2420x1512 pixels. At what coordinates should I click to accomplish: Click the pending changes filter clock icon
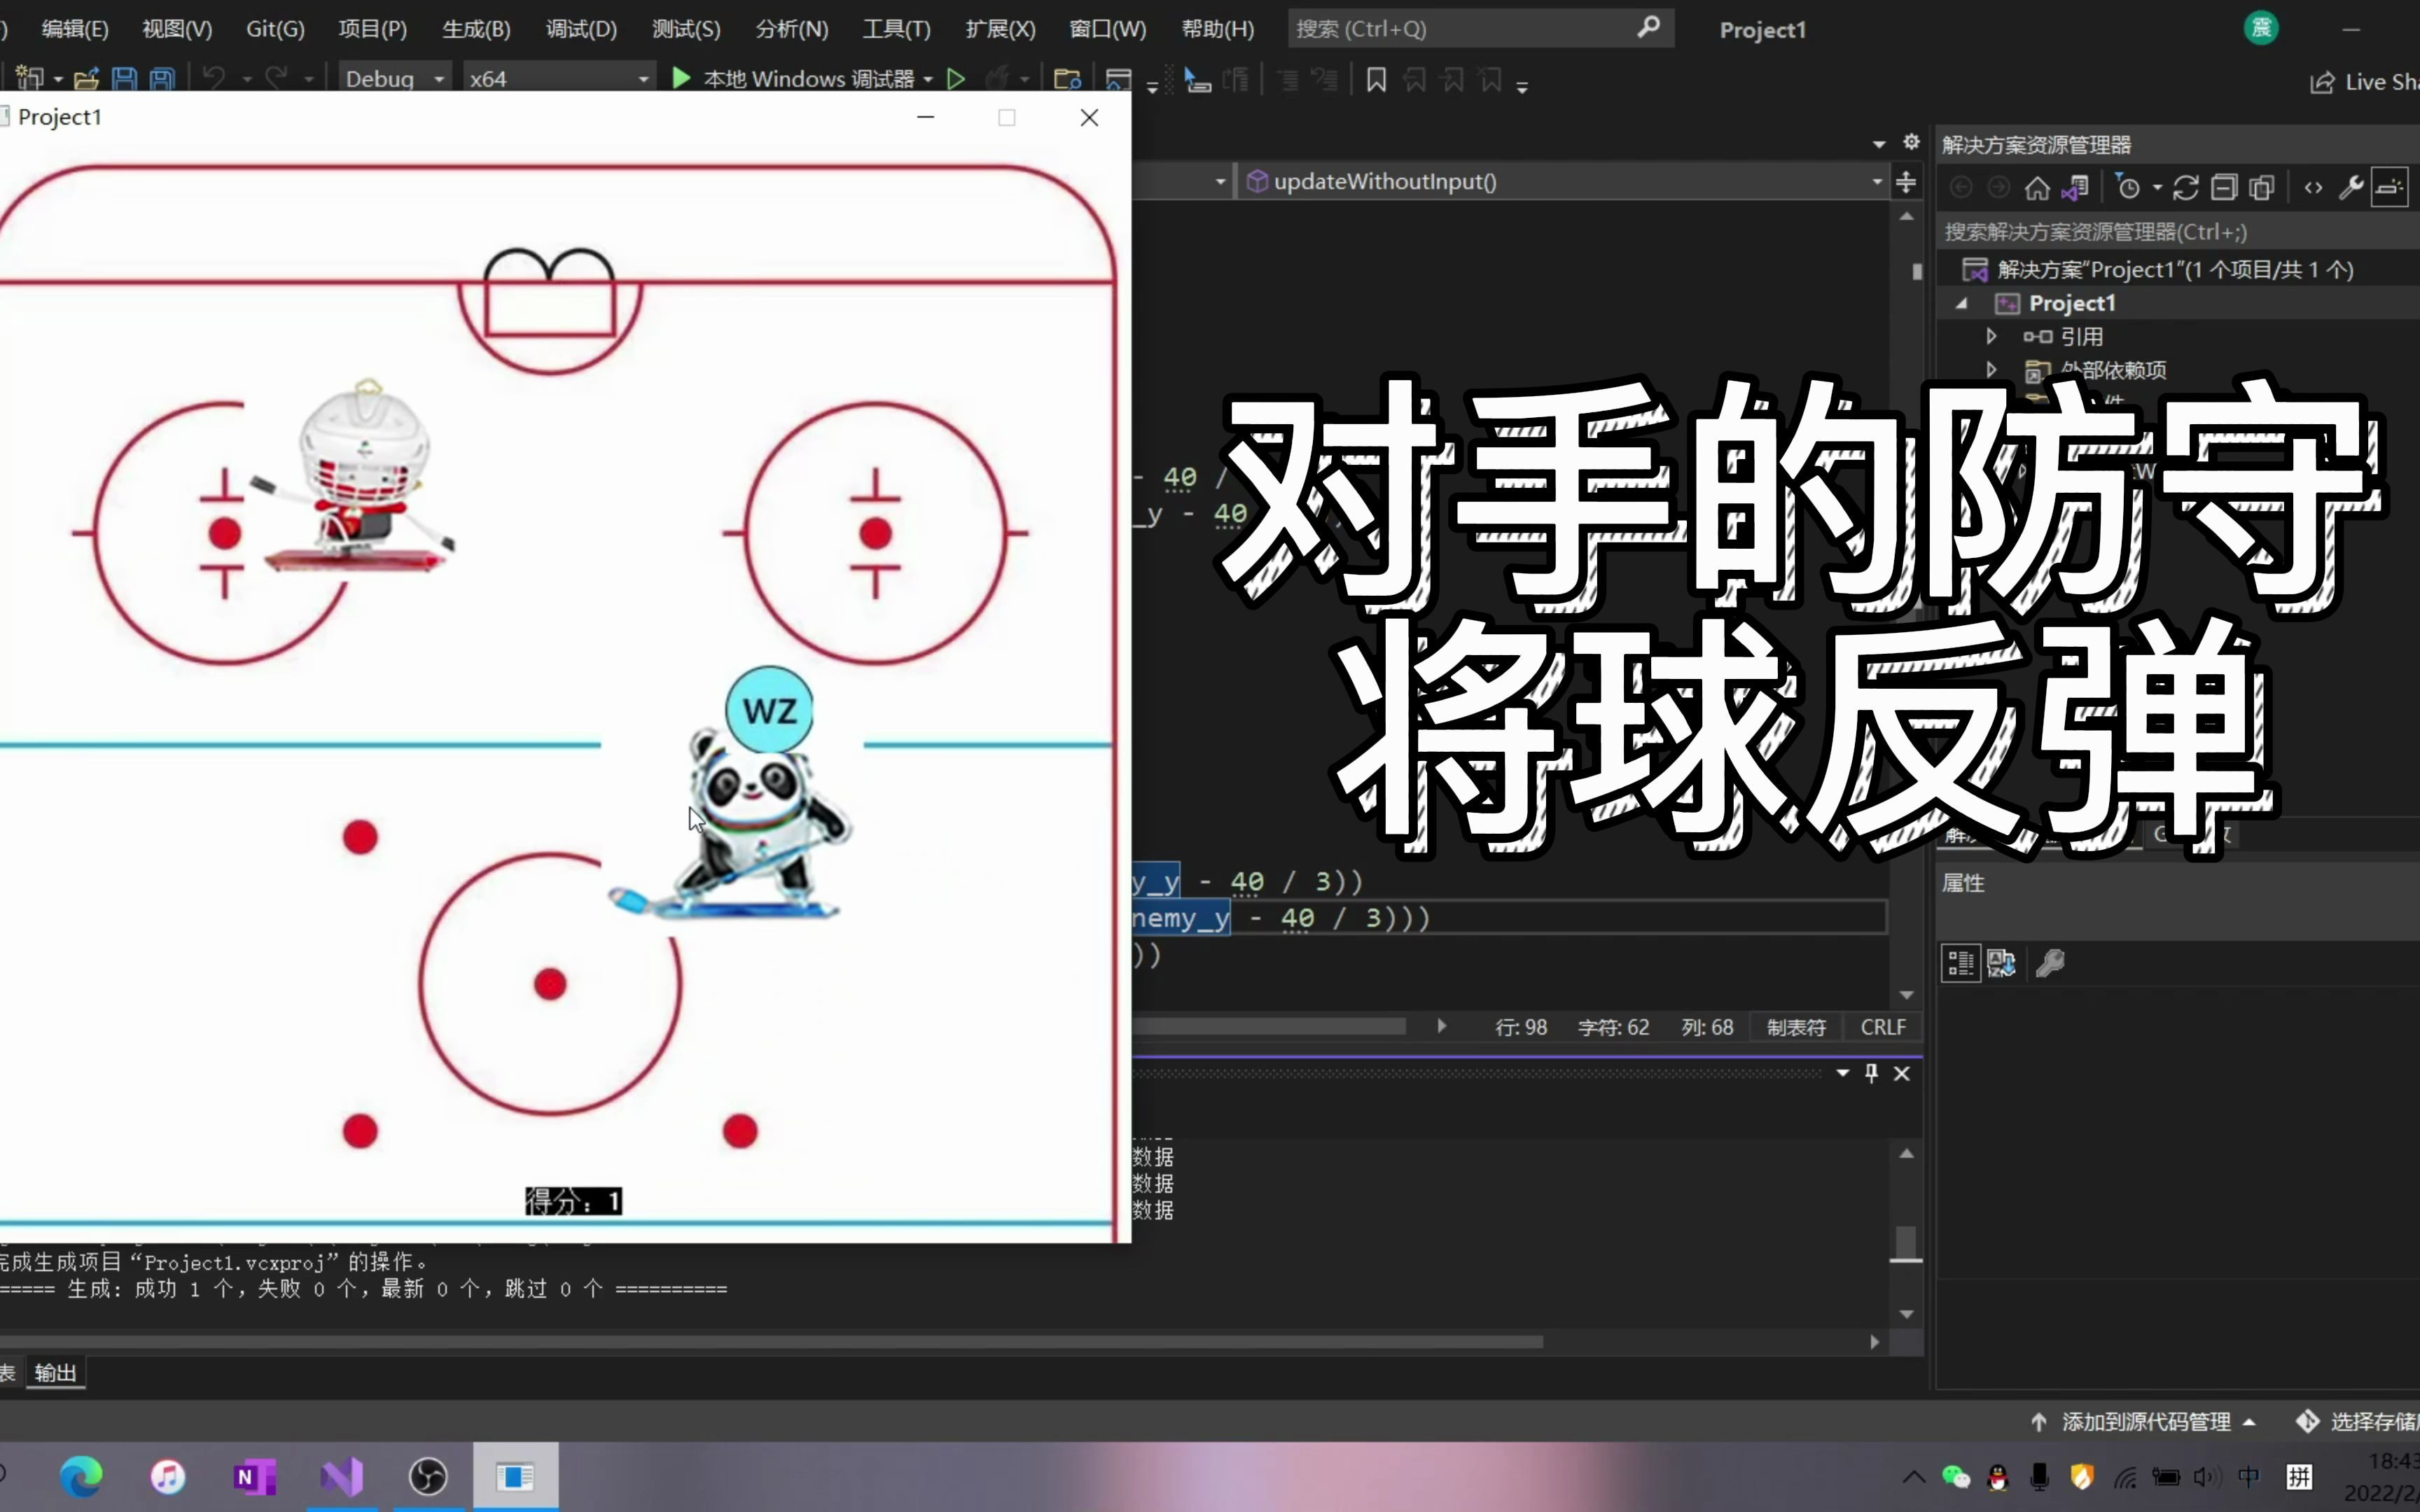click(x=2128, y=188)
